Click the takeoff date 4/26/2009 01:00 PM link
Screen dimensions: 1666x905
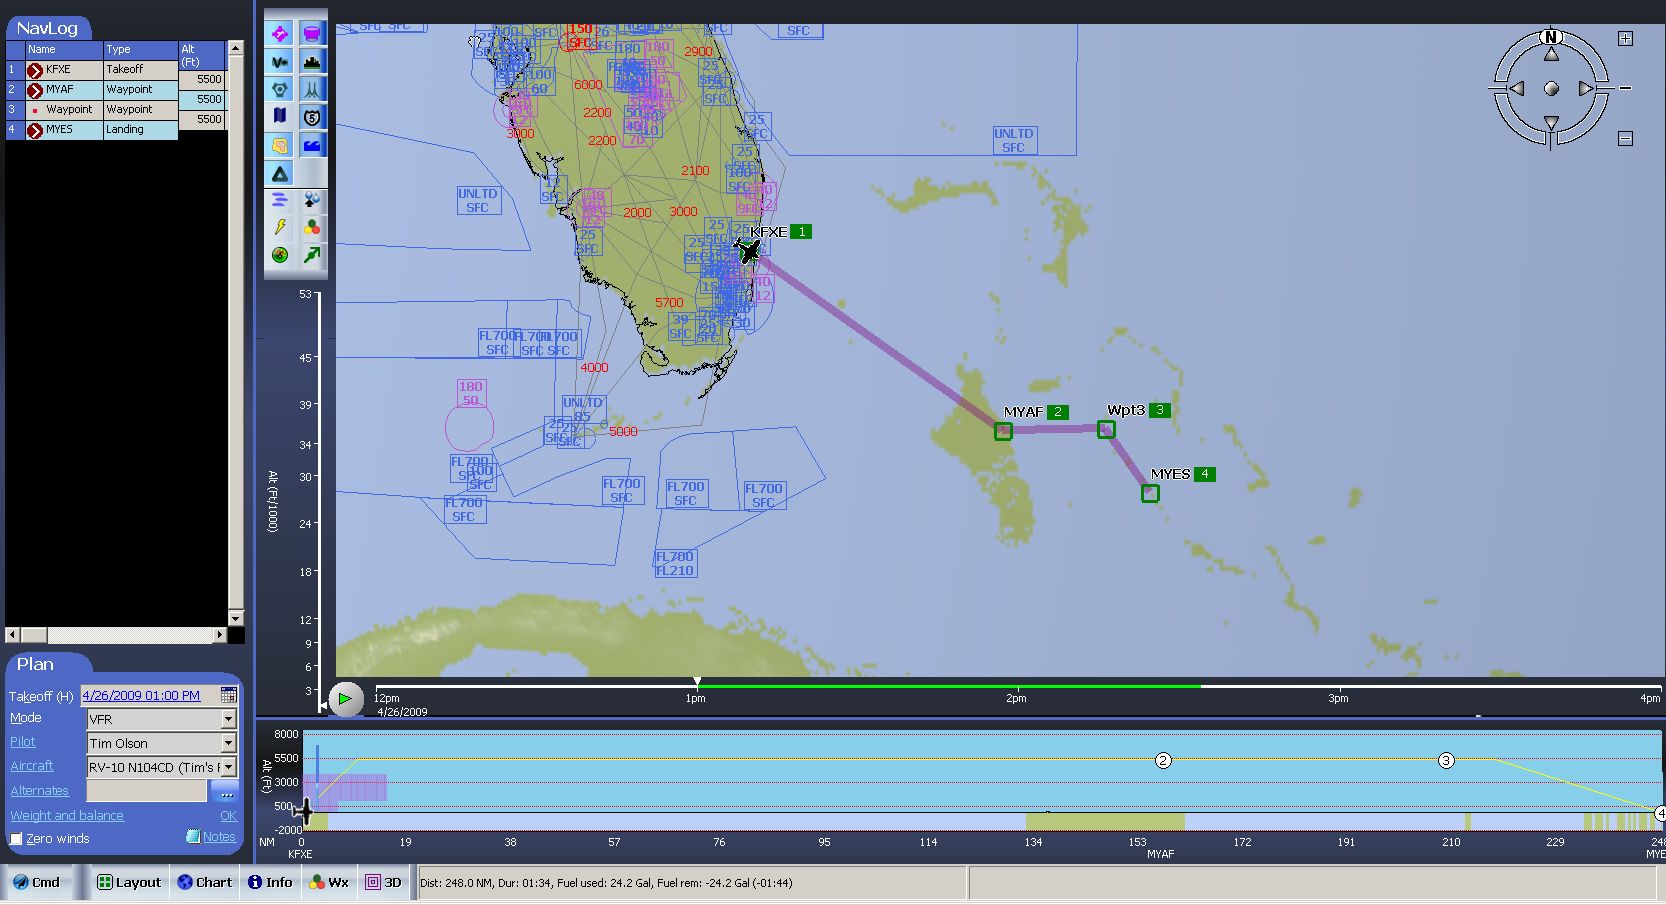141,695
